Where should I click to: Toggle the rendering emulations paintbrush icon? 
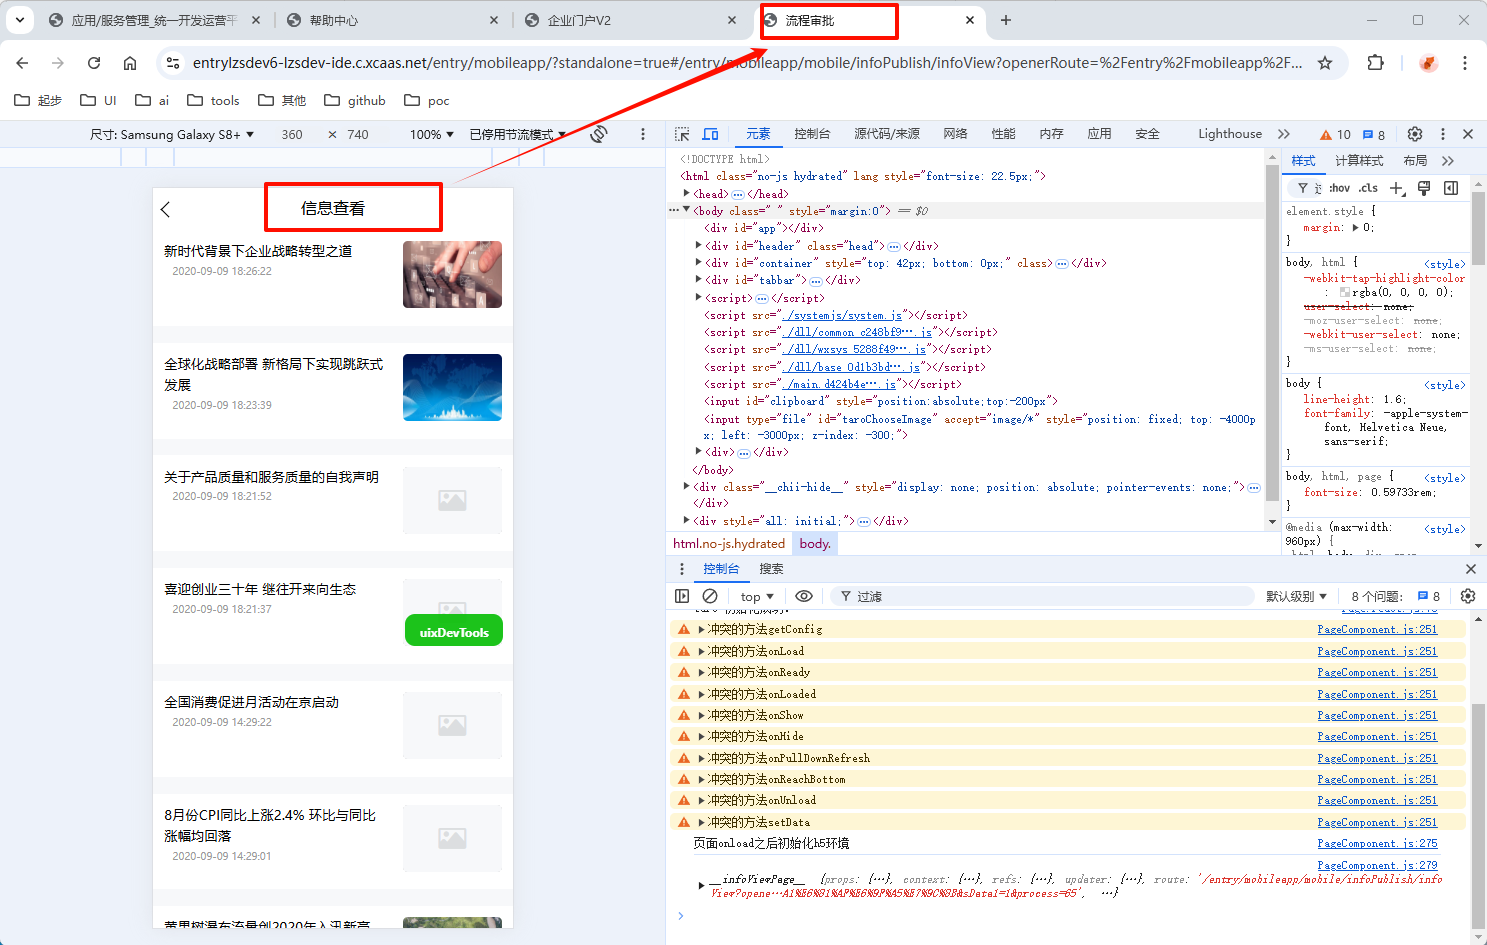1424,188
